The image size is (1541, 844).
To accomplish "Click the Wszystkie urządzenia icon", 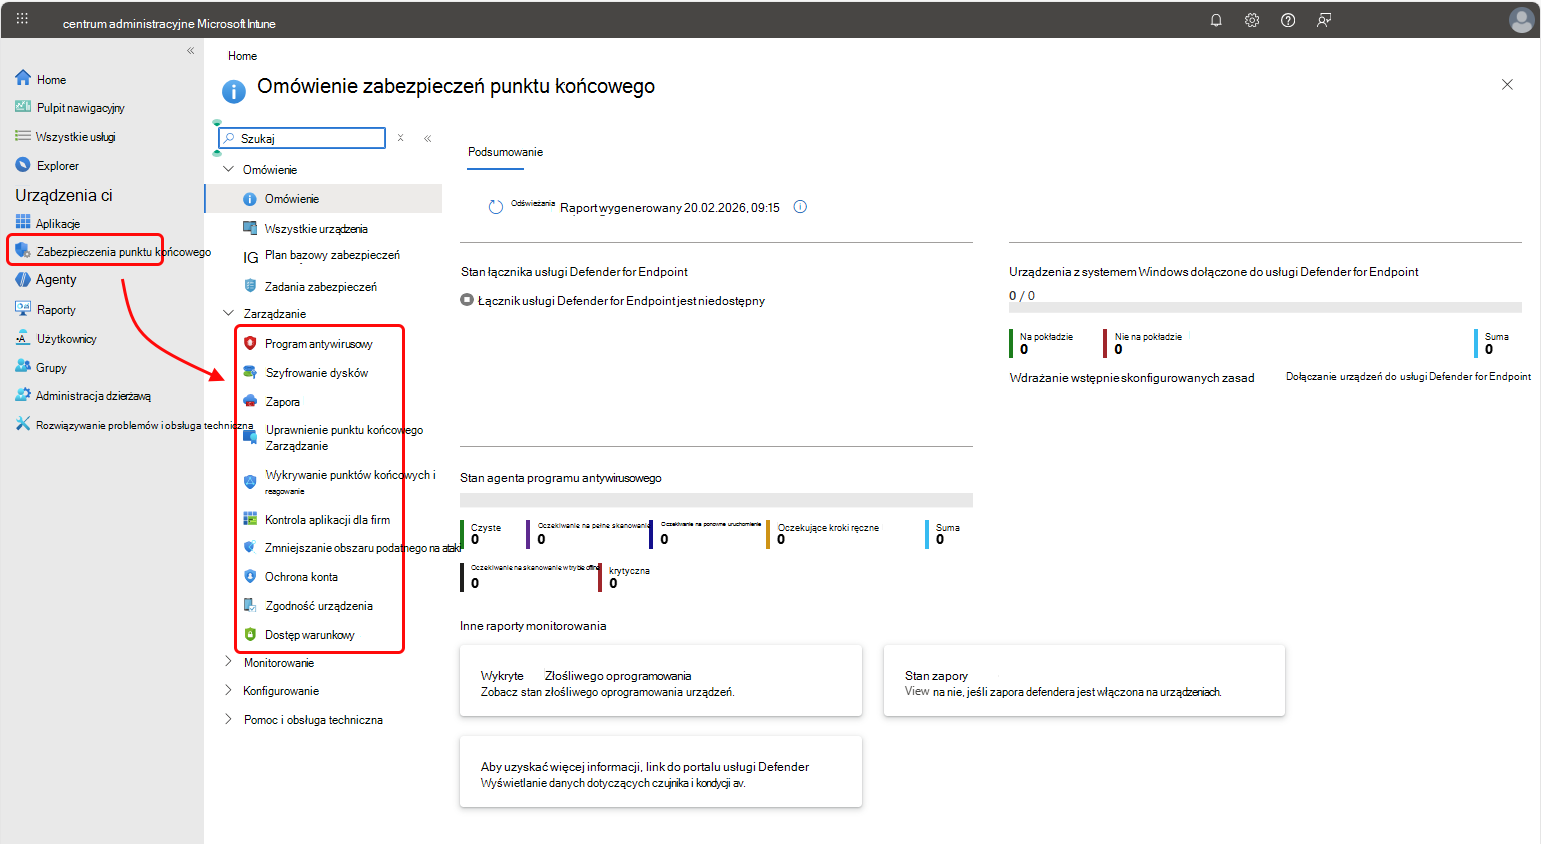I will [250, 228].
